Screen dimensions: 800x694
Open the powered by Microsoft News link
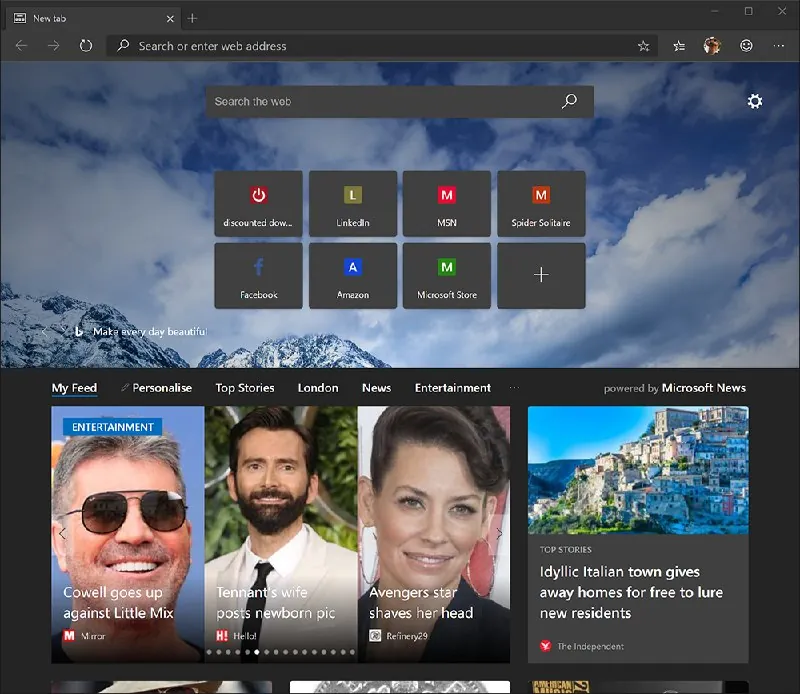[674, 388]
